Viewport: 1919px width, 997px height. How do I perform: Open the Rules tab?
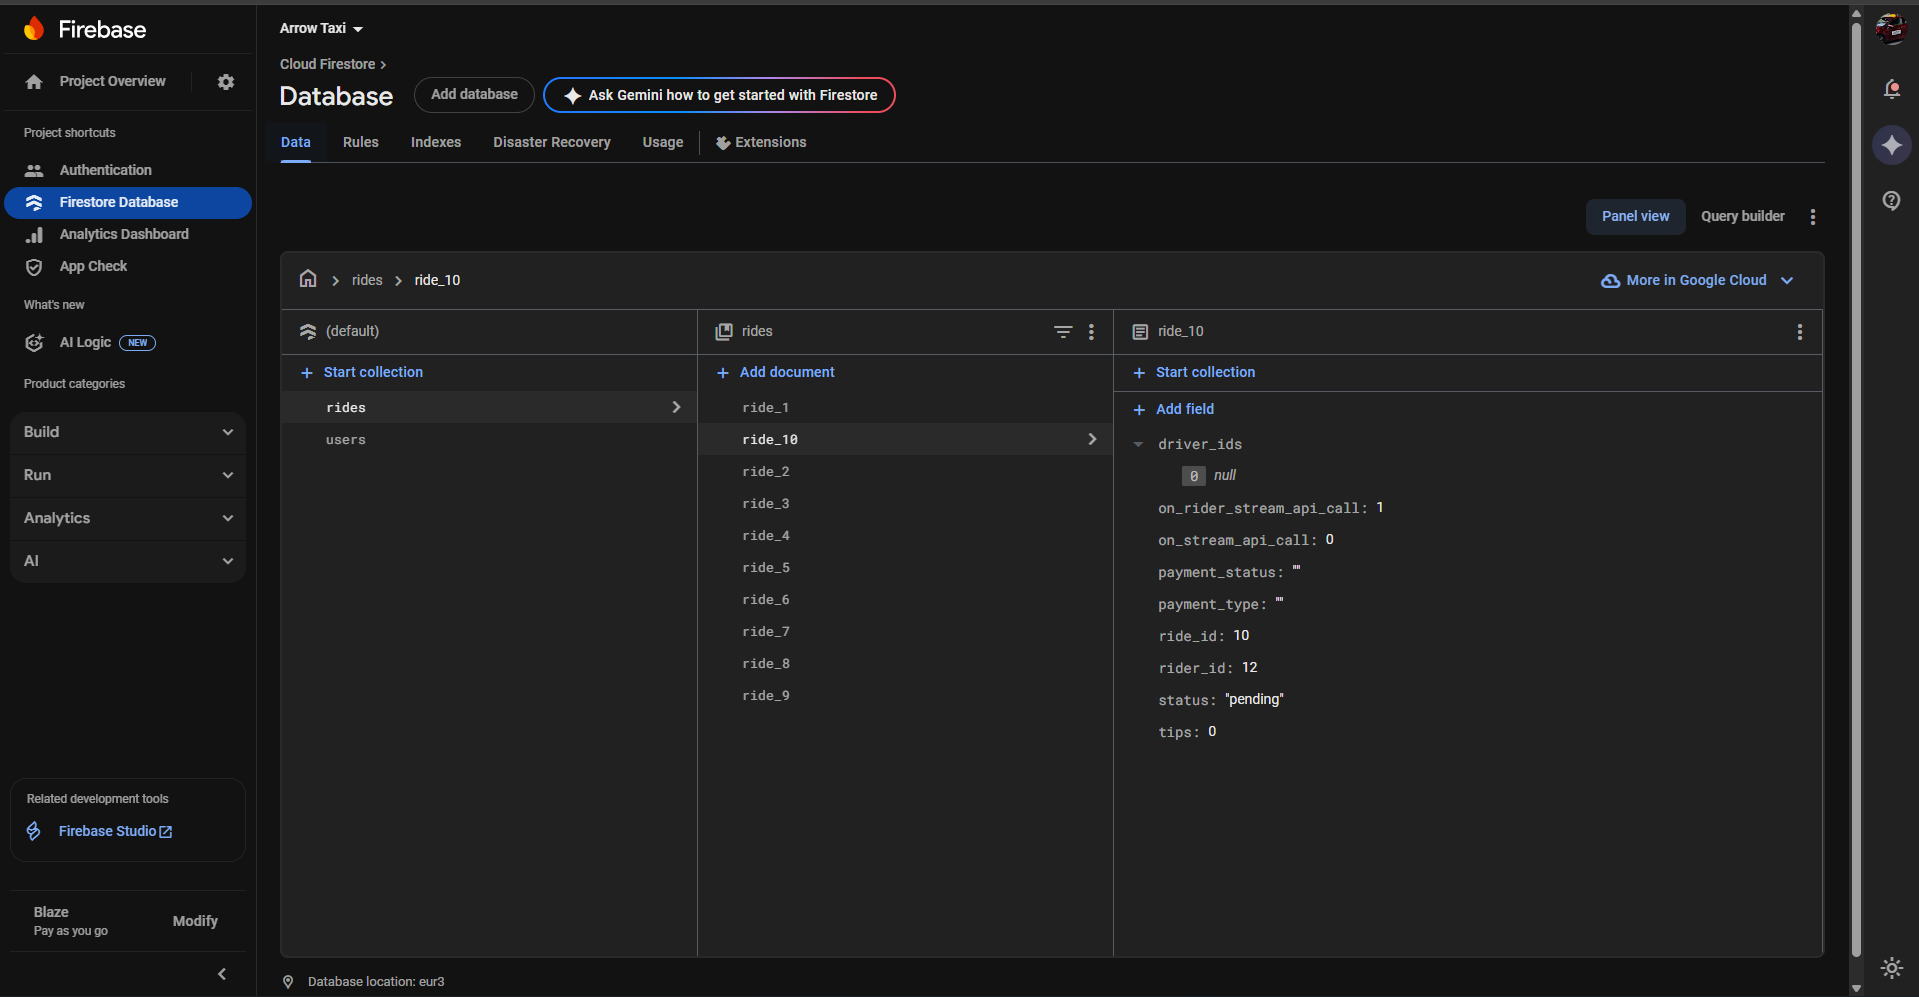(x=360, y=143)
